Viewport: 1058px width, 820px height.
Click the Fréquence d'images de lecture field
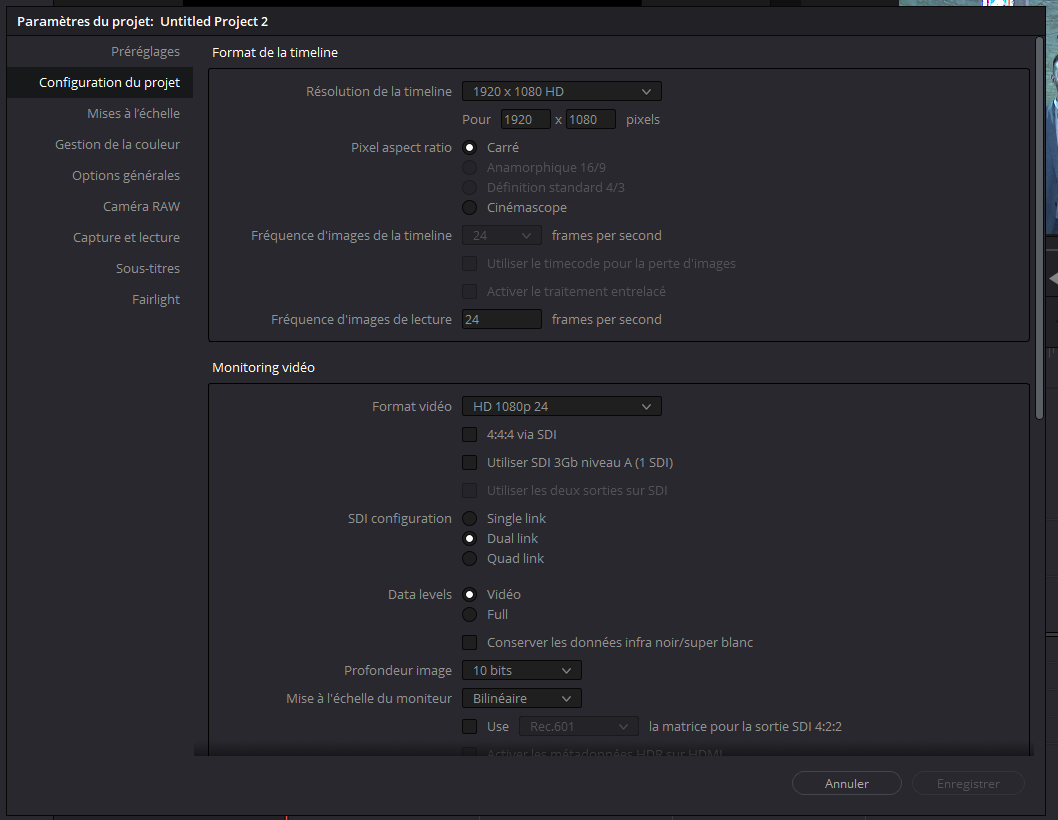click(501, 320)
